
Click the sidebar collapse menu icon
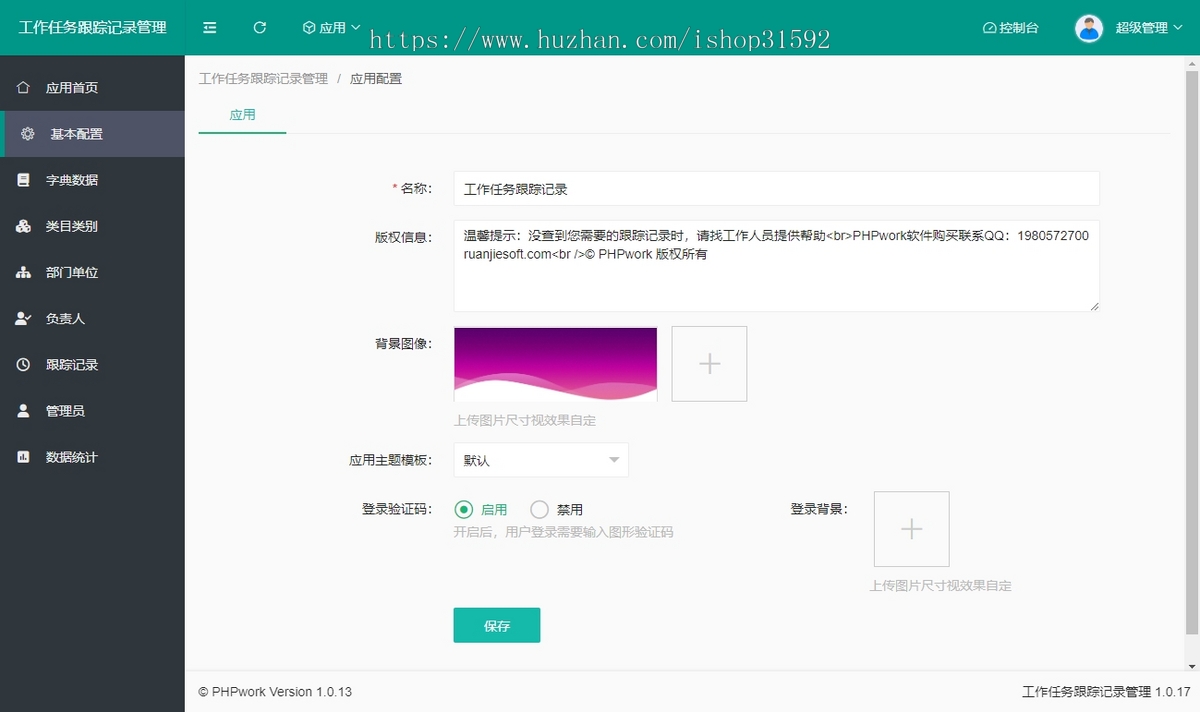pyautogui.click(x=210, y=28)
